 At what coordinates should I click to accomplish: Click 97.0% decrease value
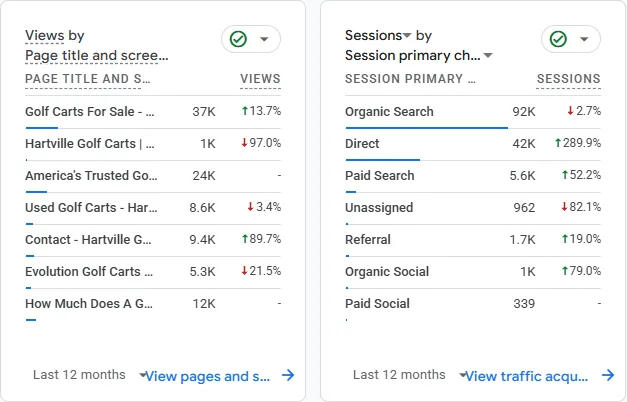[261, 143]
